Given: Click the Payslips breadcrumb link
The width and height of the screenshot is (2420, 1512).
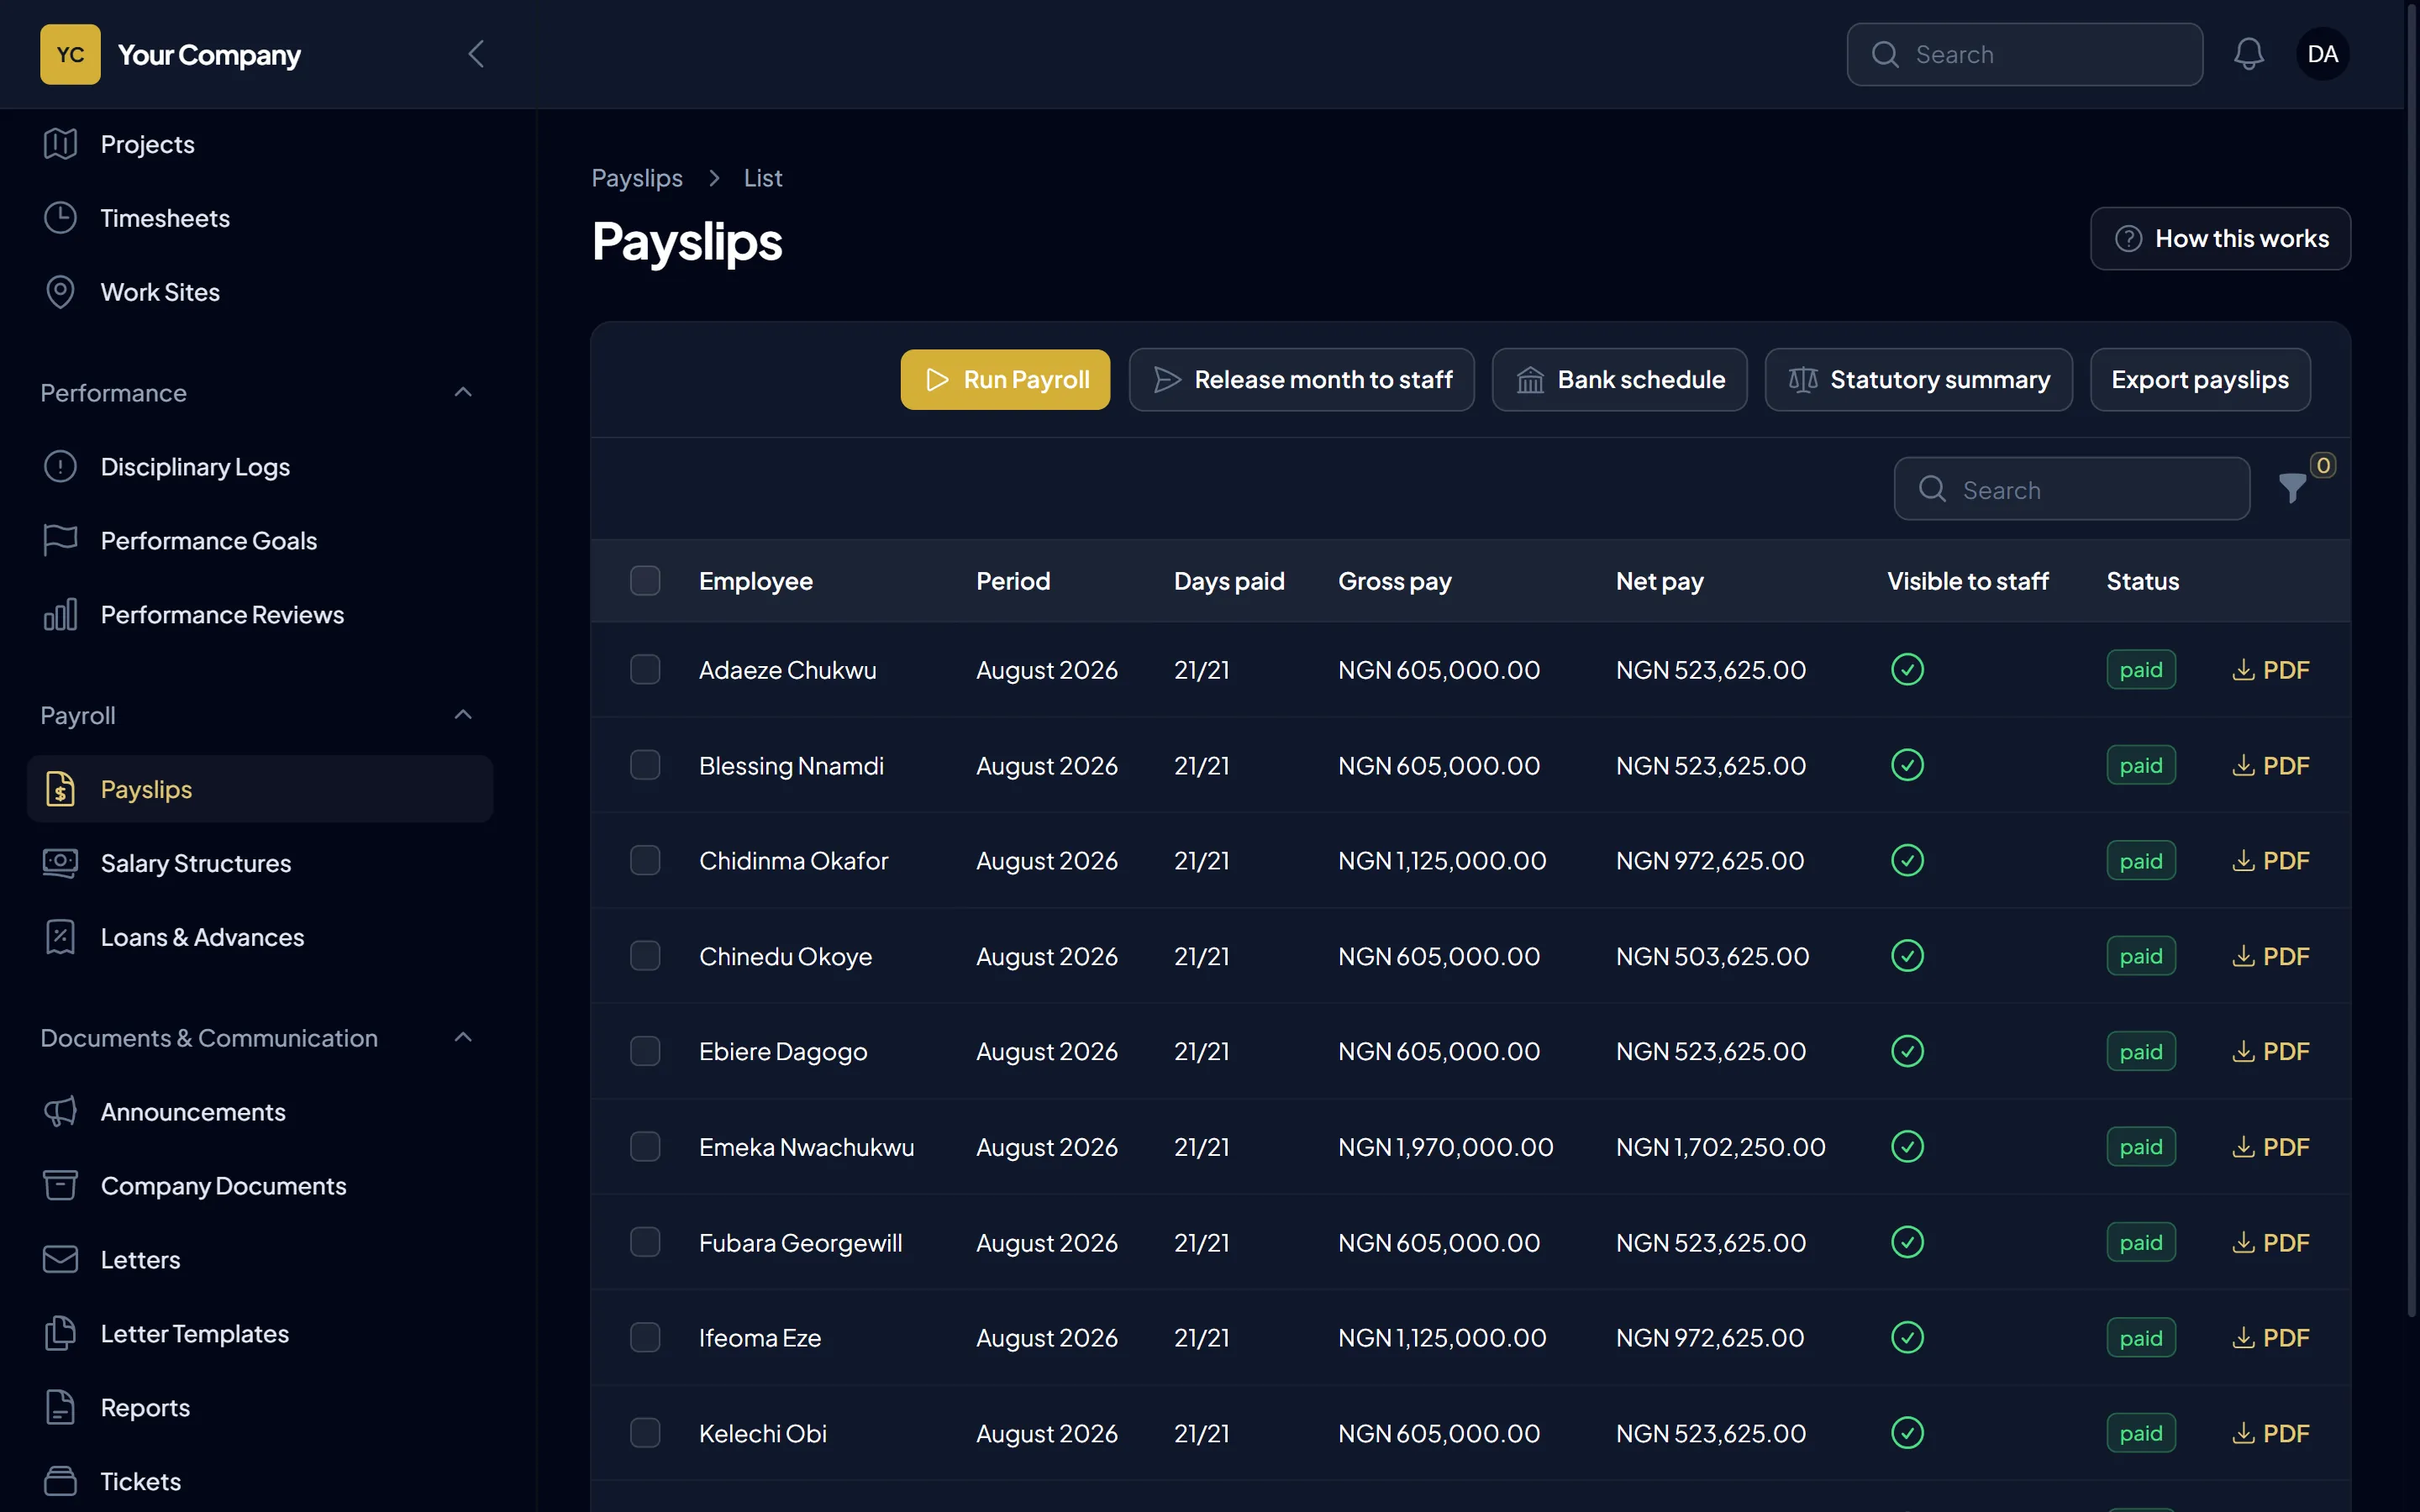Looking at the screenshot, I should [x=637, y=178].
